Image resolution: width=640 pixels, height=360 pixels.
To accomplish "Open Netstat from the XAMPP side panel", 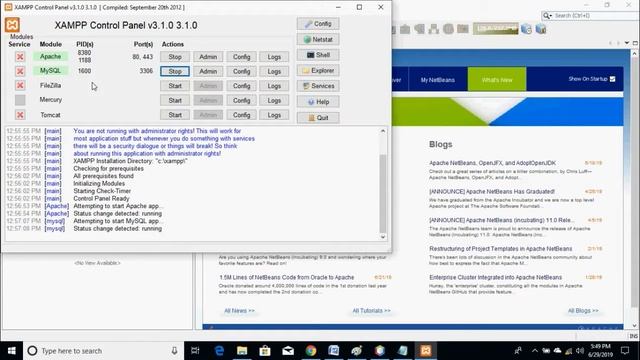I will pos(318,40).
